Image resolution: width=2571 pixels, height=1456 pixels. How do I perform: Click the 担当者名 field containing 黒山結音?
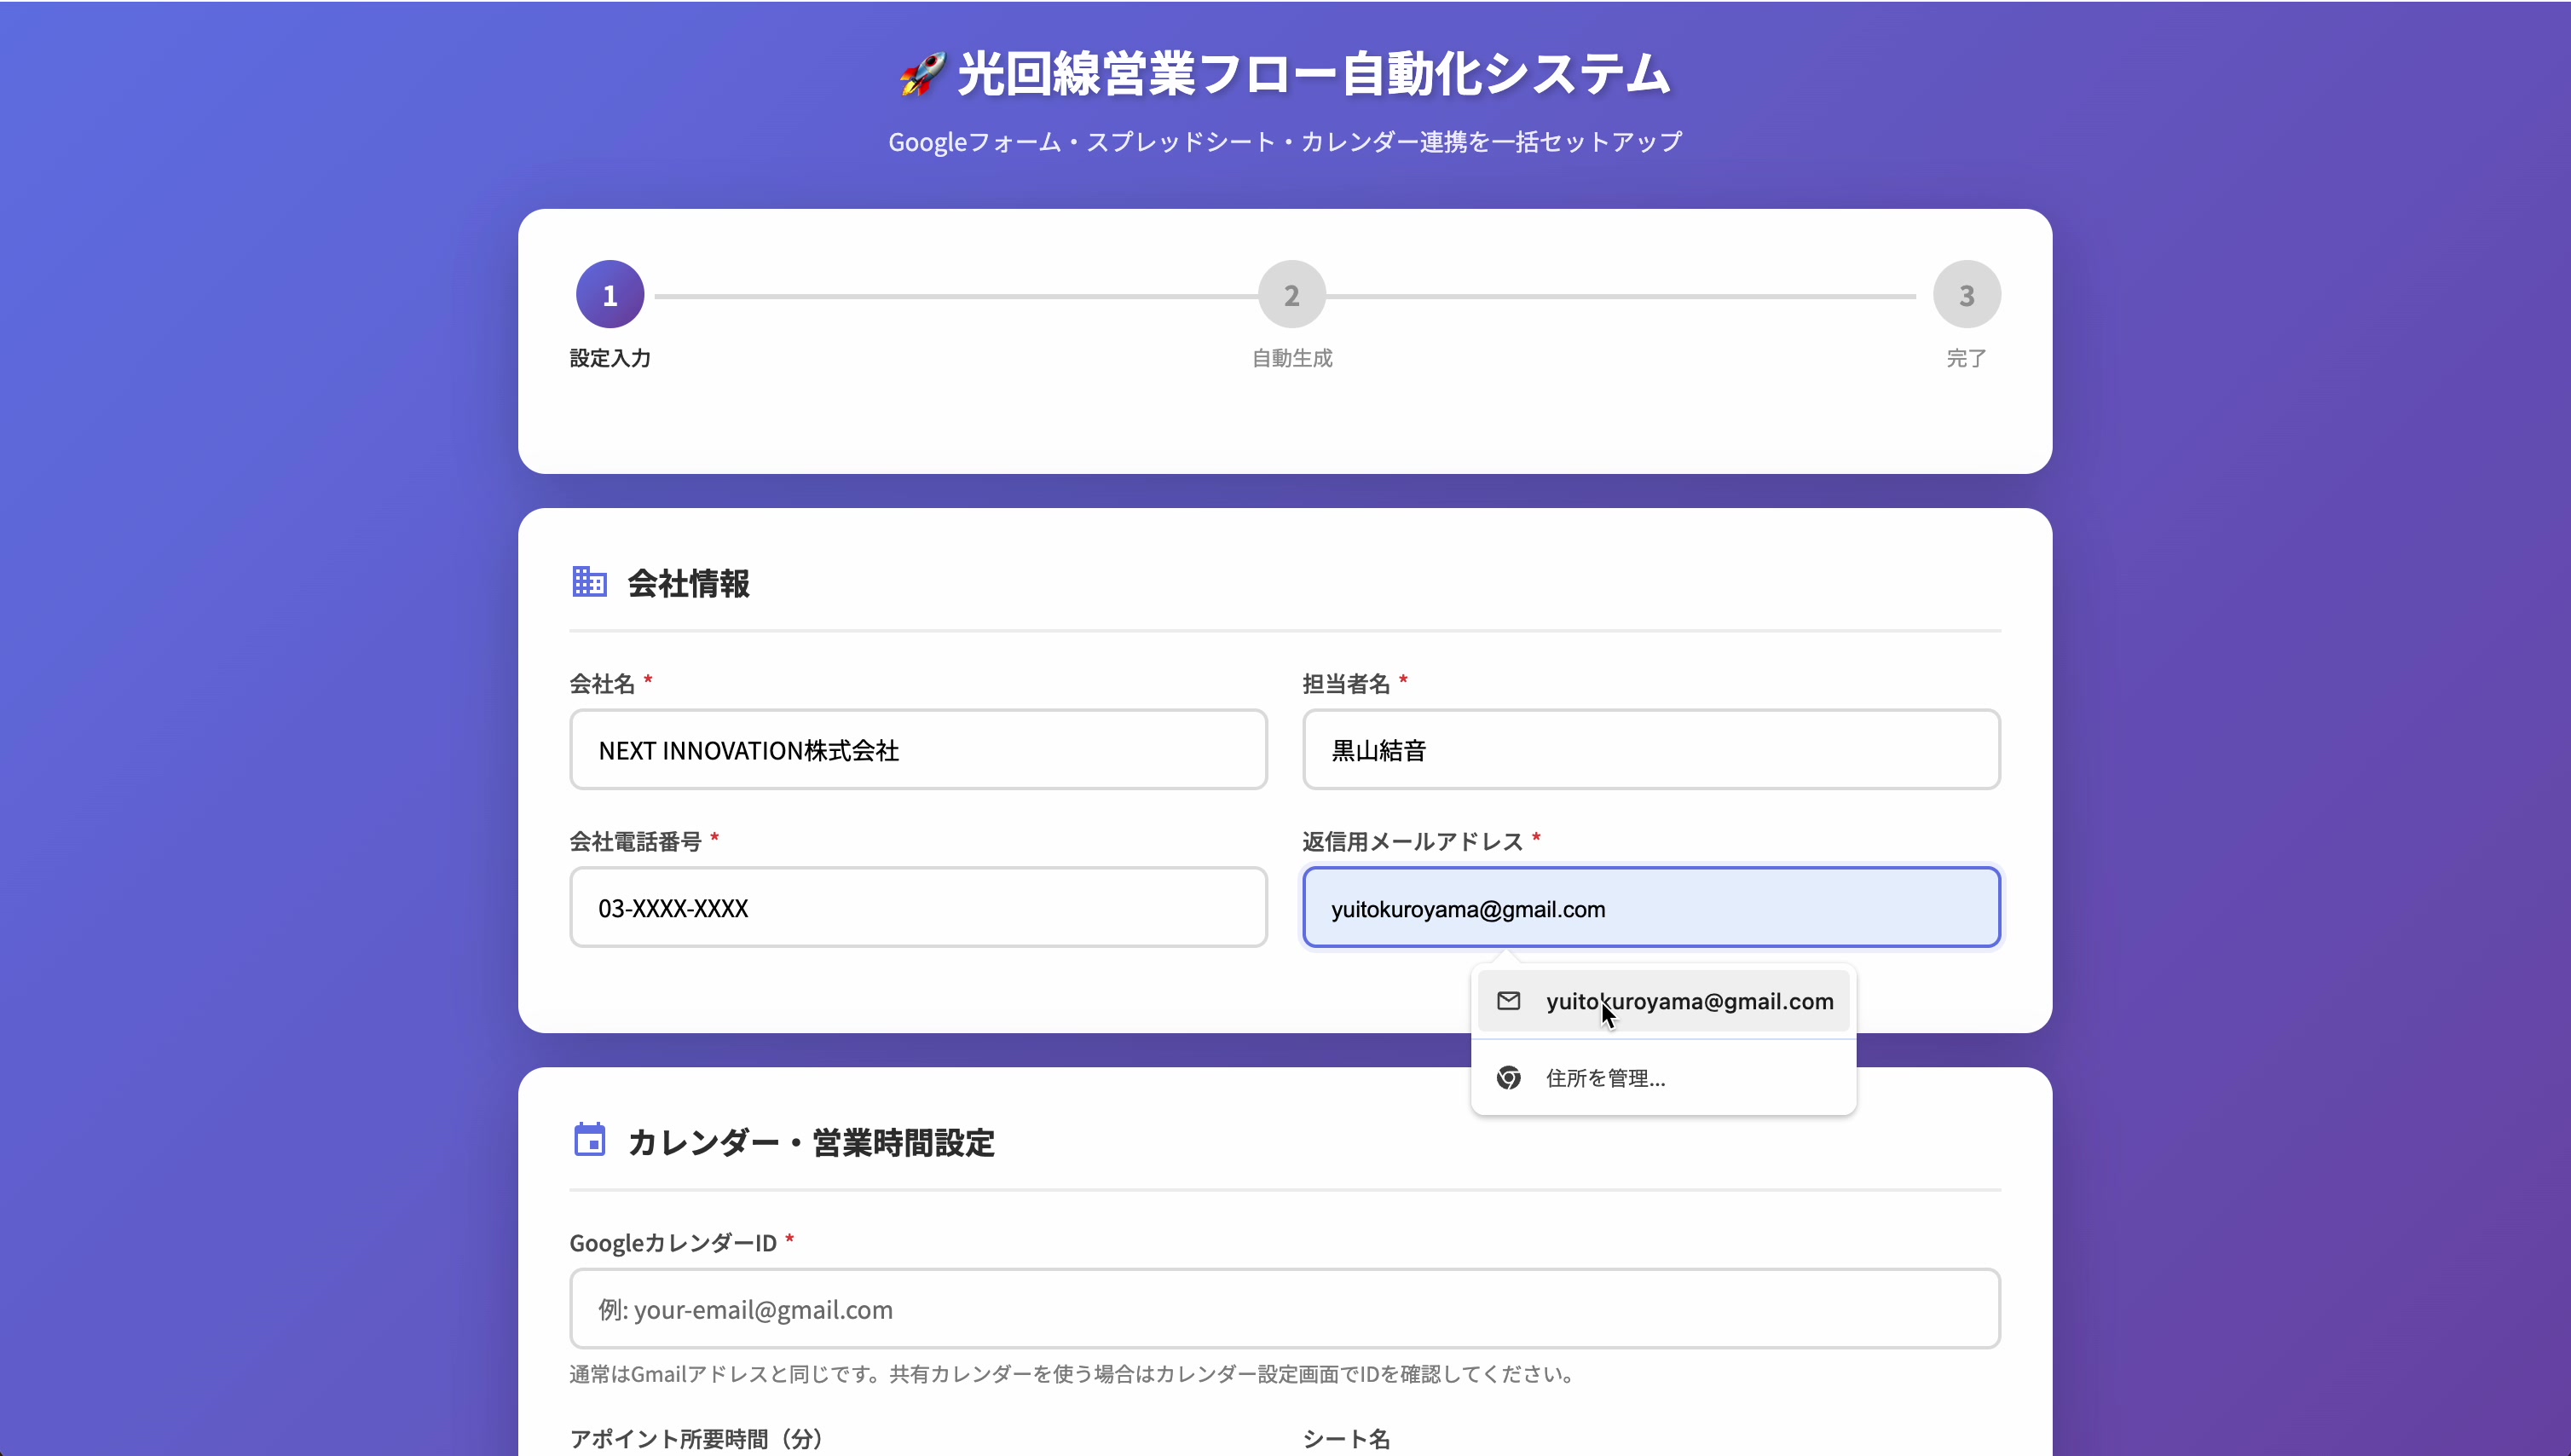1650,749
